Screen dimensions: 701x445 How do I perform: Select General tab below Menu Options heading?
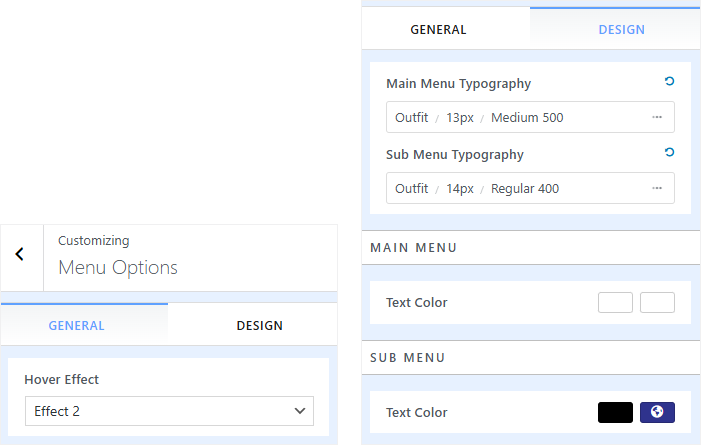(x=76, y=325)
